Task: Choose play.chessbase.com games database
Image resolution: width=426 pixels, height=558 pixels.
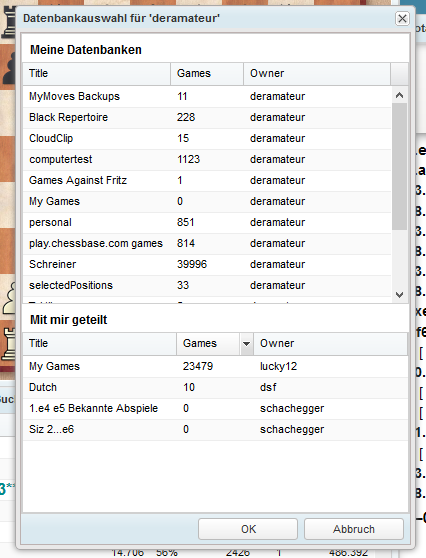Action: point(207,243)
